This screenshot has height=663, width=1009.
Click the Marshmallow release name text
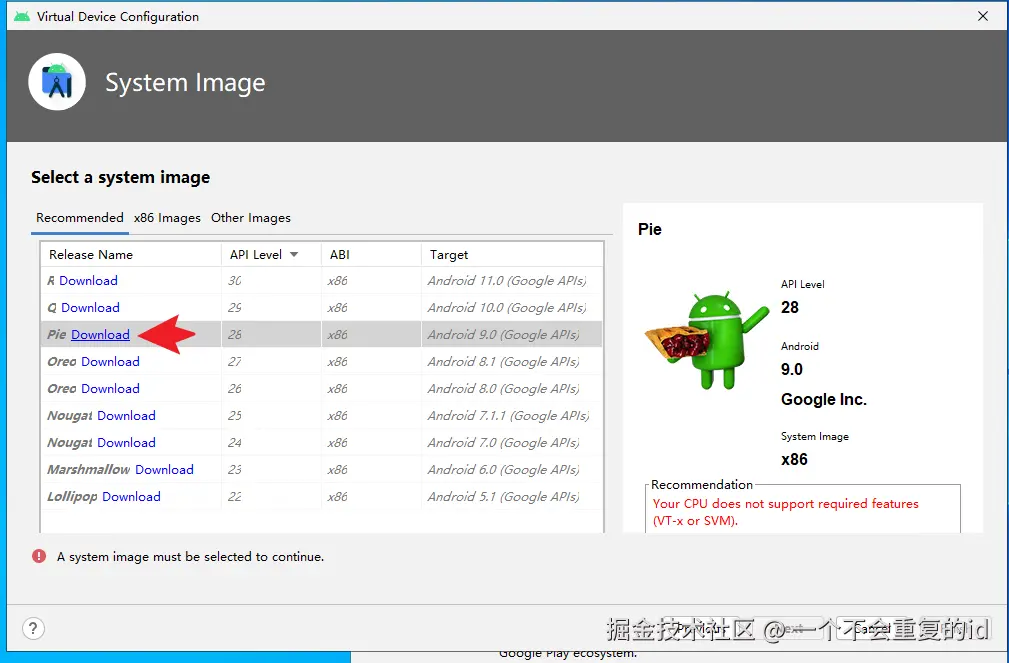click(x=89, y=470)
